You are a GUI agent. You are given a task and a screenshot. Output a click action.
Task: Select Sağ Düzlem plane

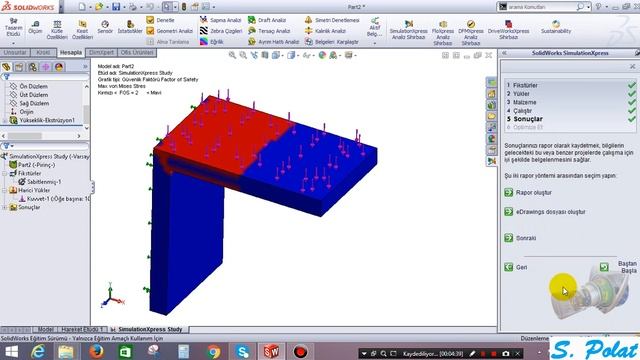(34, 103)
